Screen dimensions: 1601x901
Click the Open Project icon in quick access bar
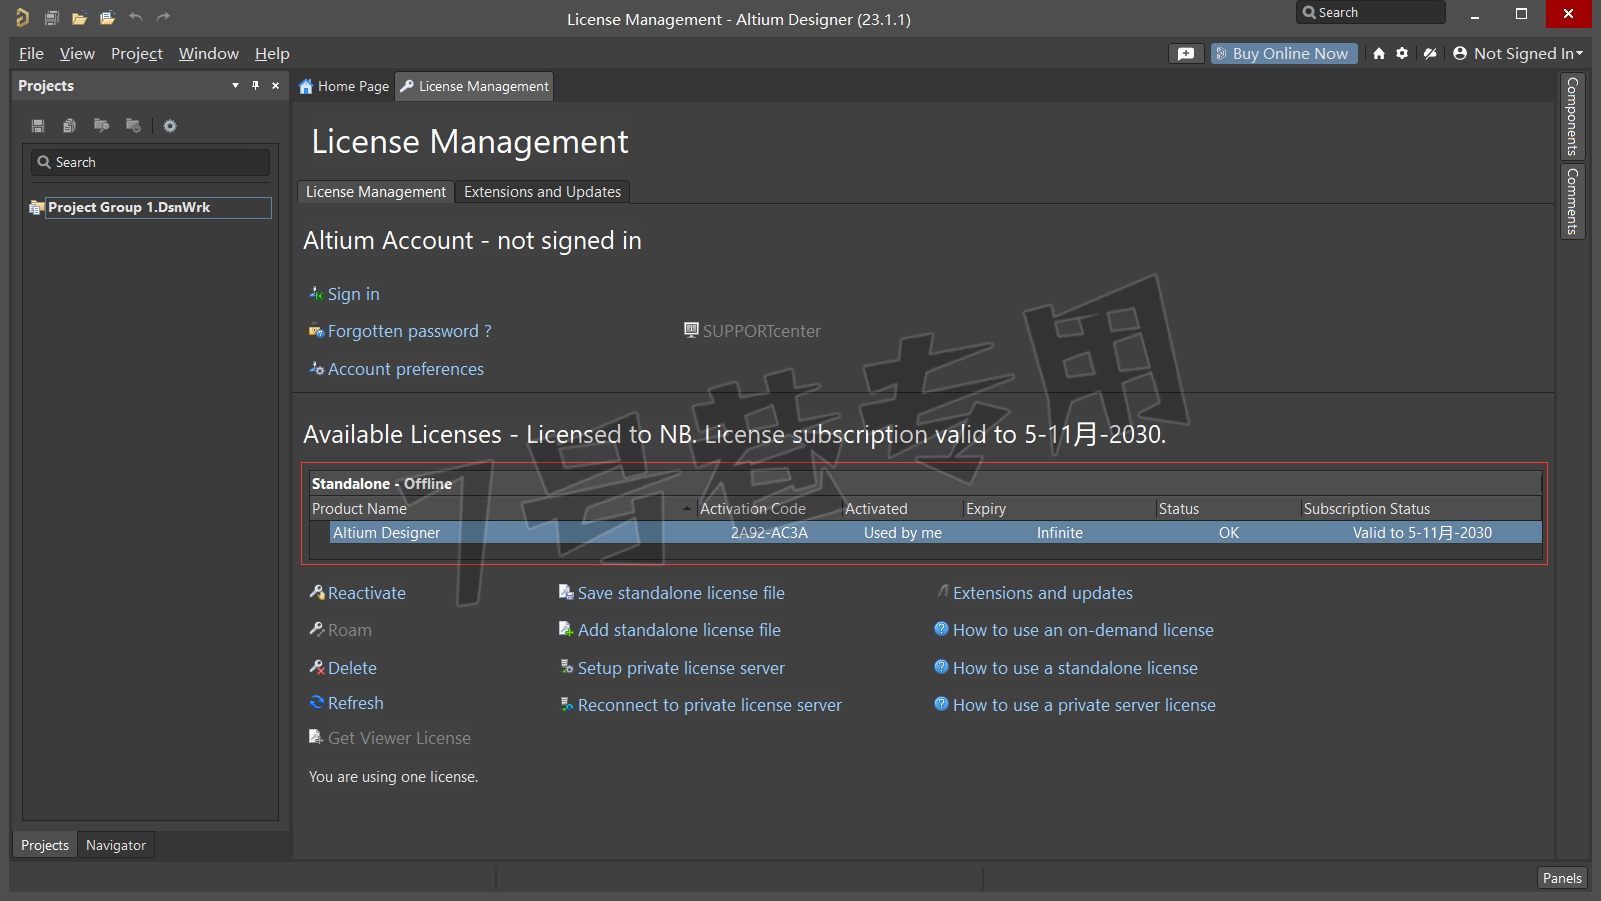107,17
